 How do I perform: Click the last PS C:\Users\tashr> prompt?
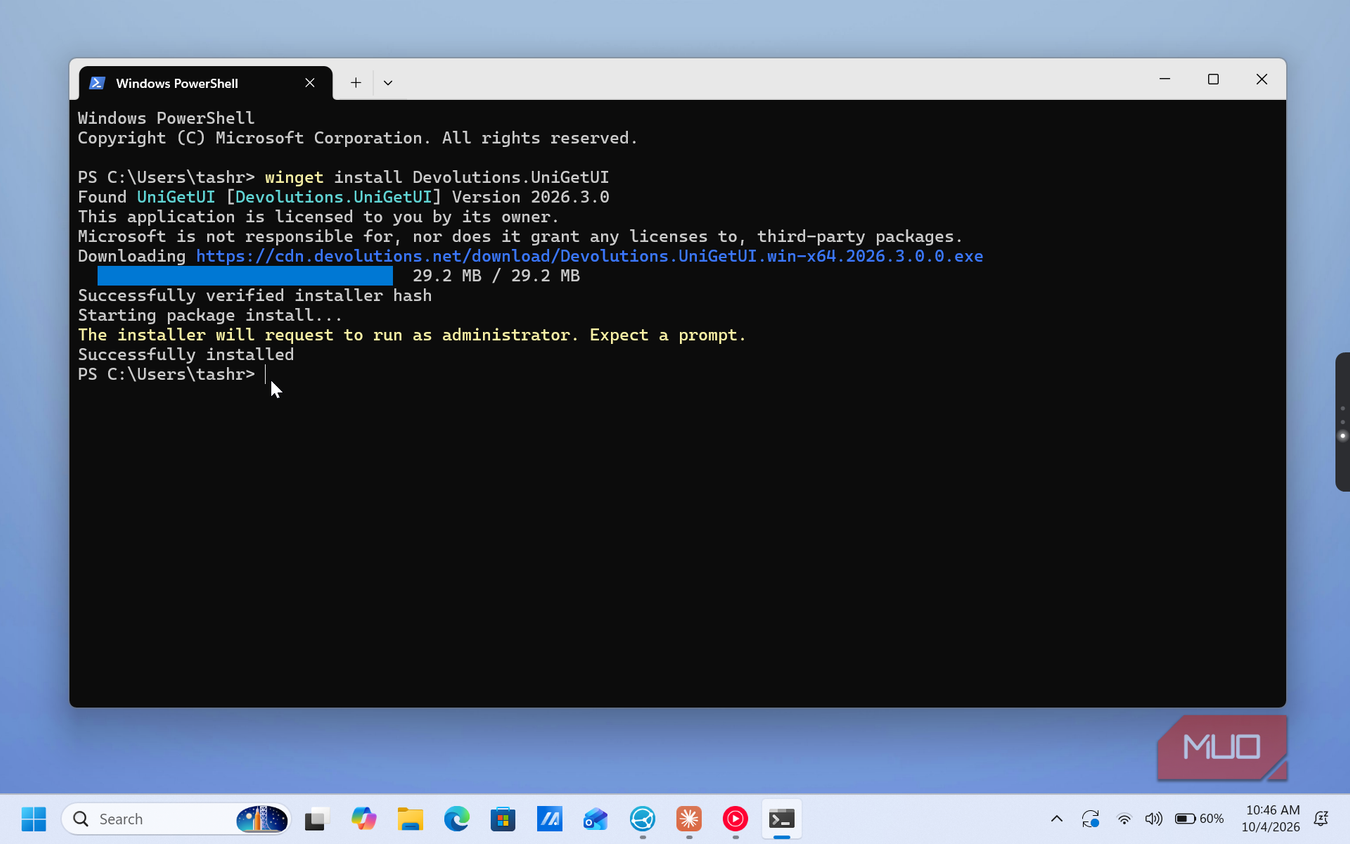click(167, 374)
